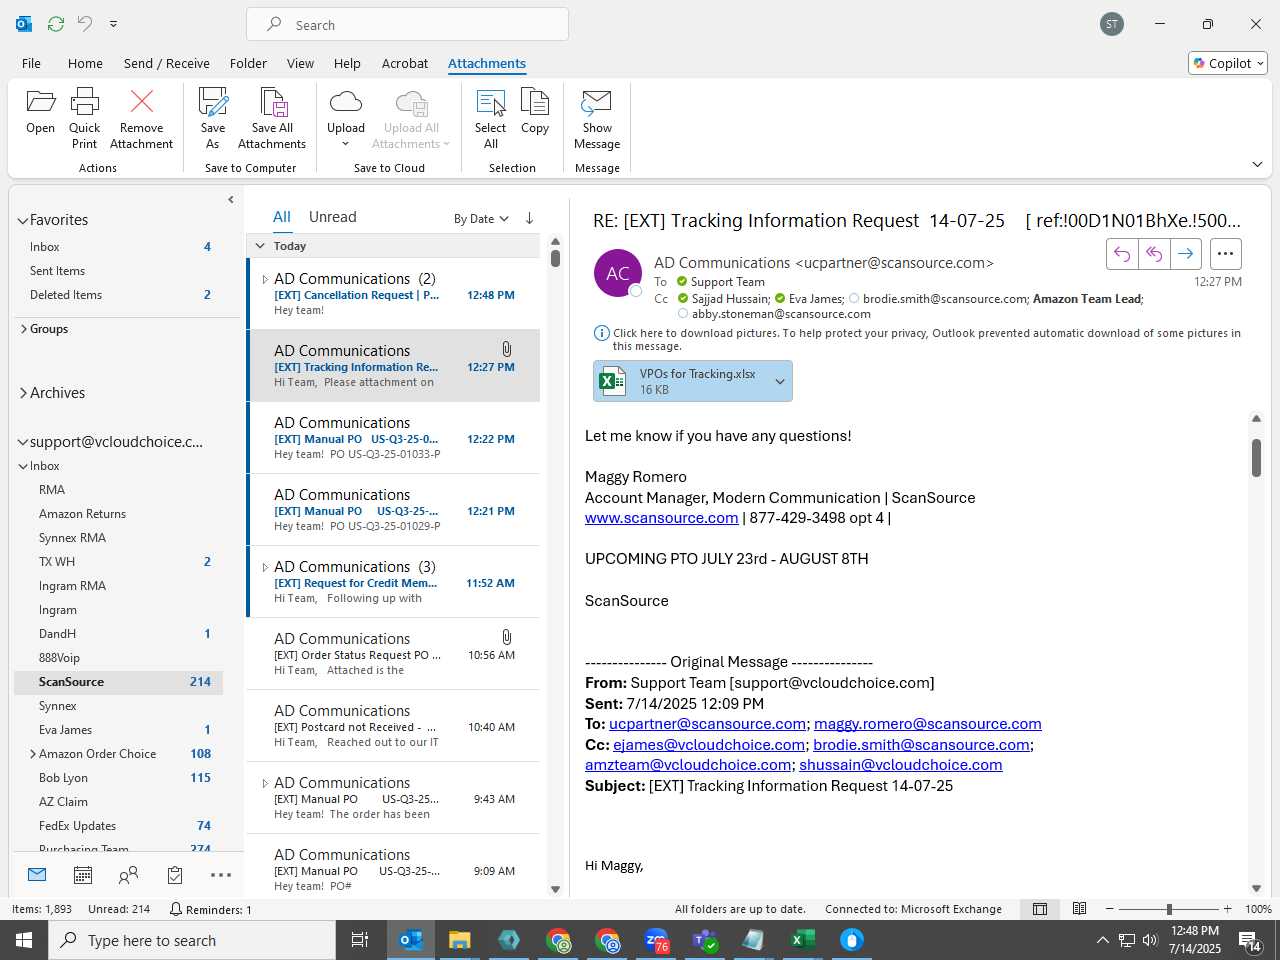Collapse the ribbon with chevron
The width and height of the screenshot is (1280, 960).
click(x=1257, y=165)
